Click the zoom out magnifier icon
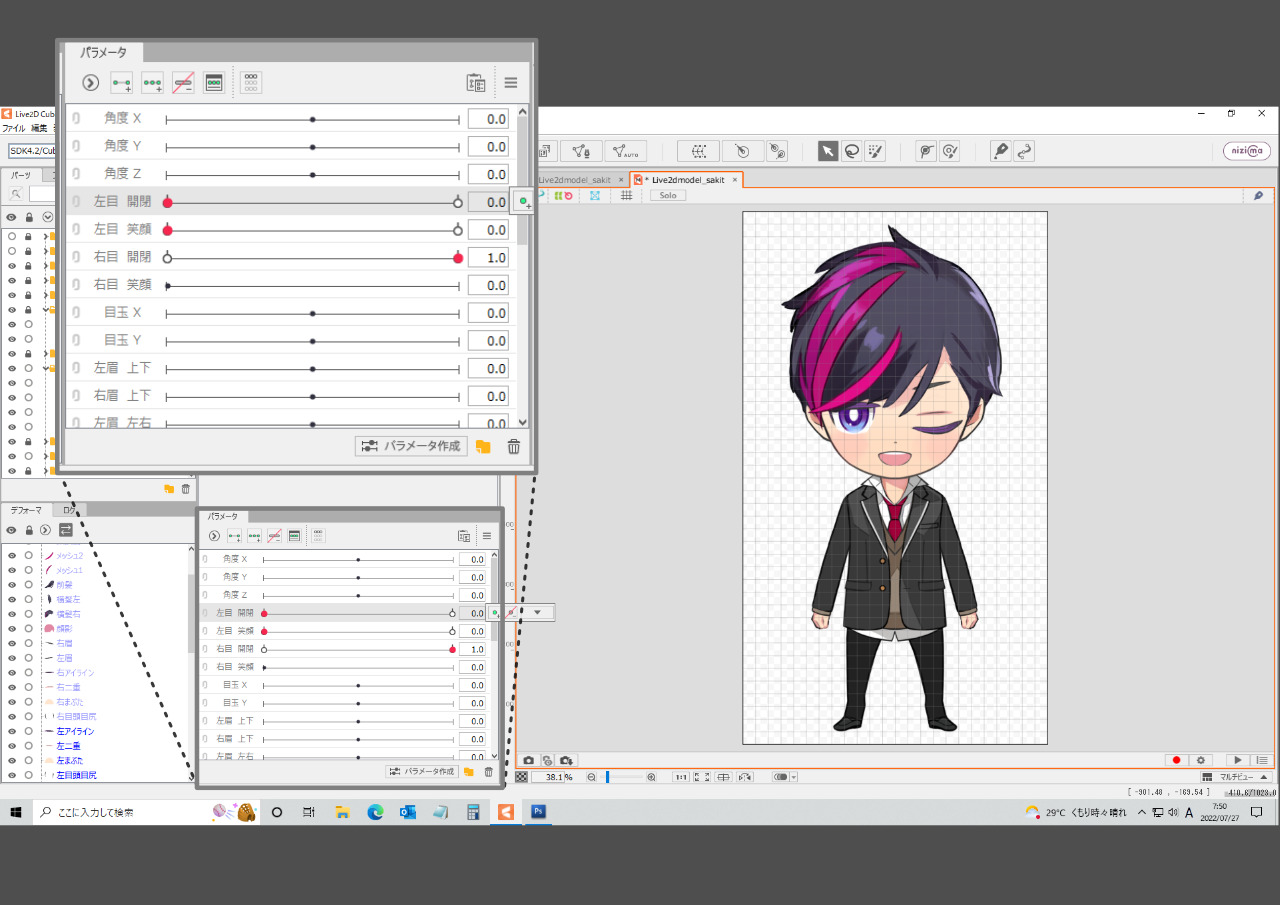Viewport: 1280px width, 905px height. [592, 777]
